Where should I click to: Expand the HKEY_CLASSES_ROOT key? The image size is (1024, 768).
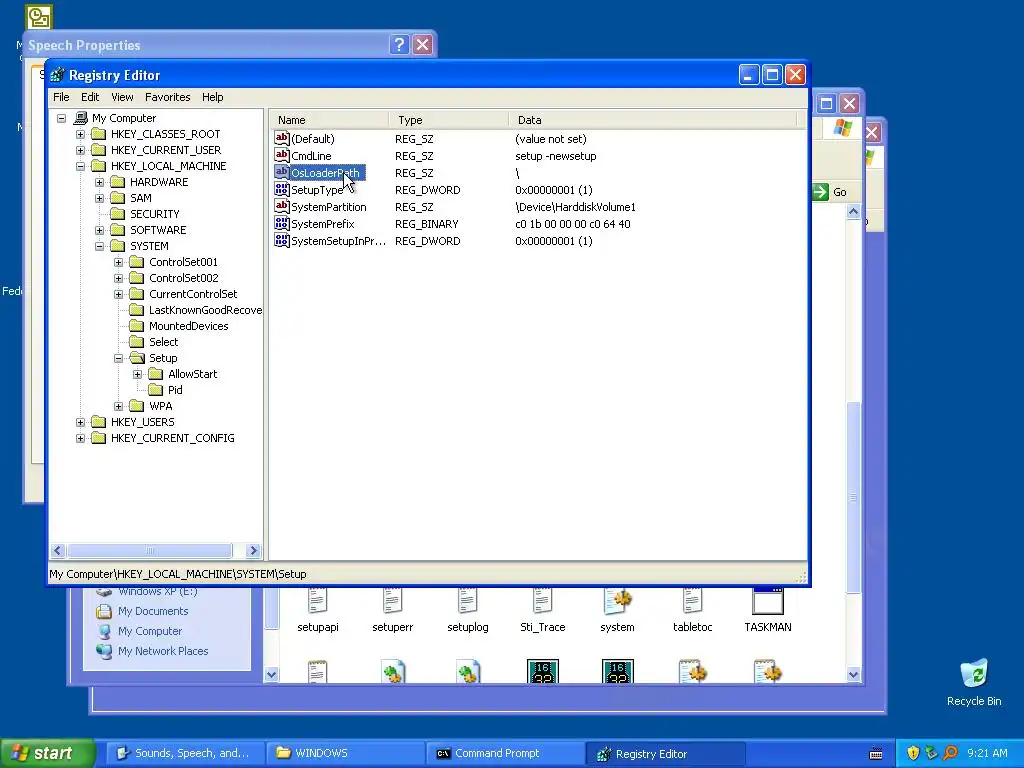click(x=80, y=134)
